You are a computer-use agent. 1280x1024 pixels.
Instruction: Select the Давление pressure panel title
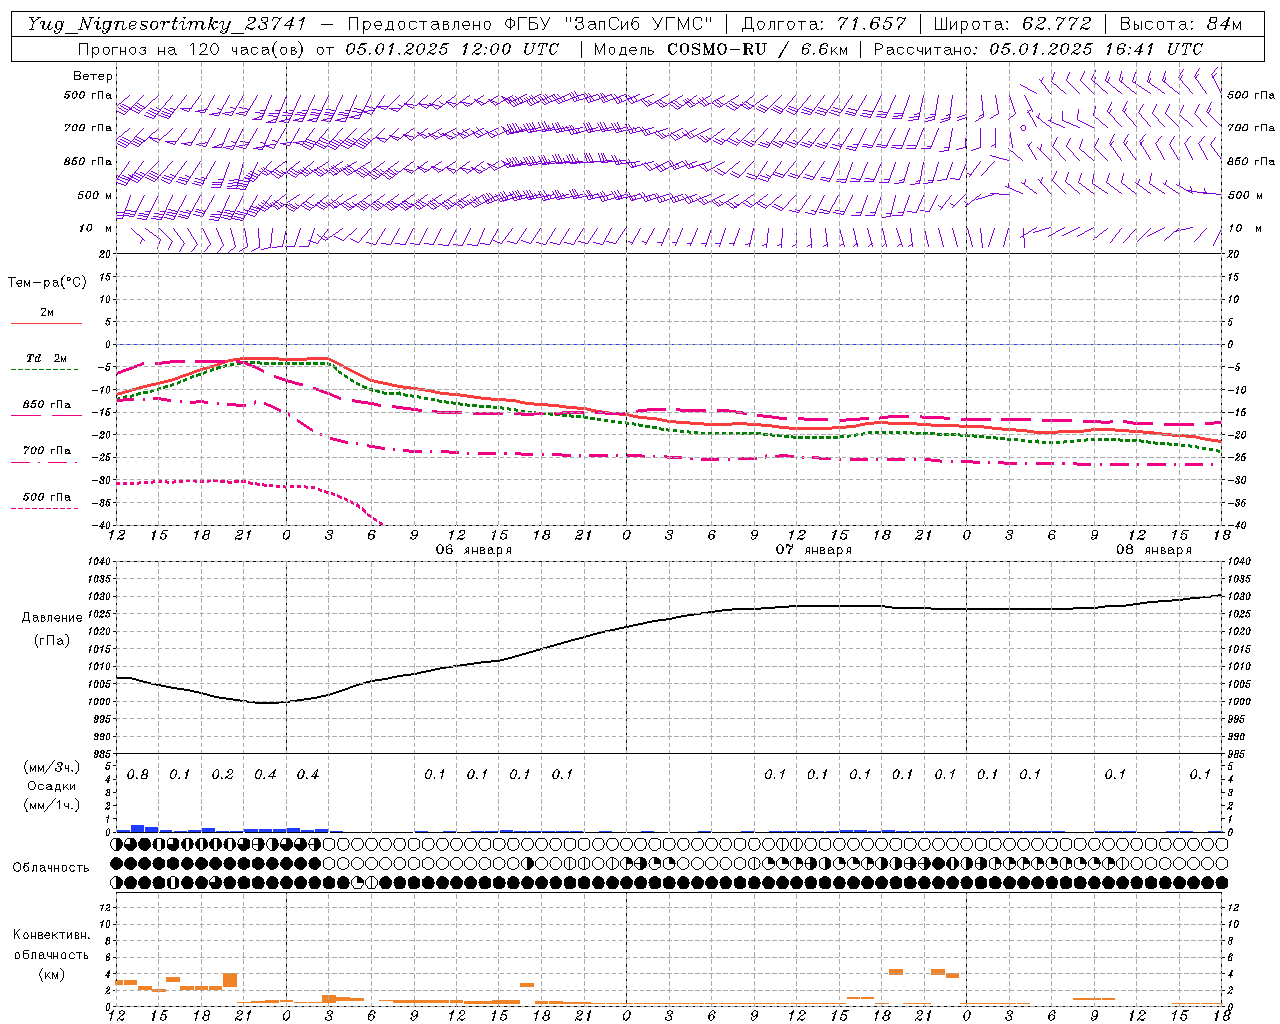(x=52, y=618)
